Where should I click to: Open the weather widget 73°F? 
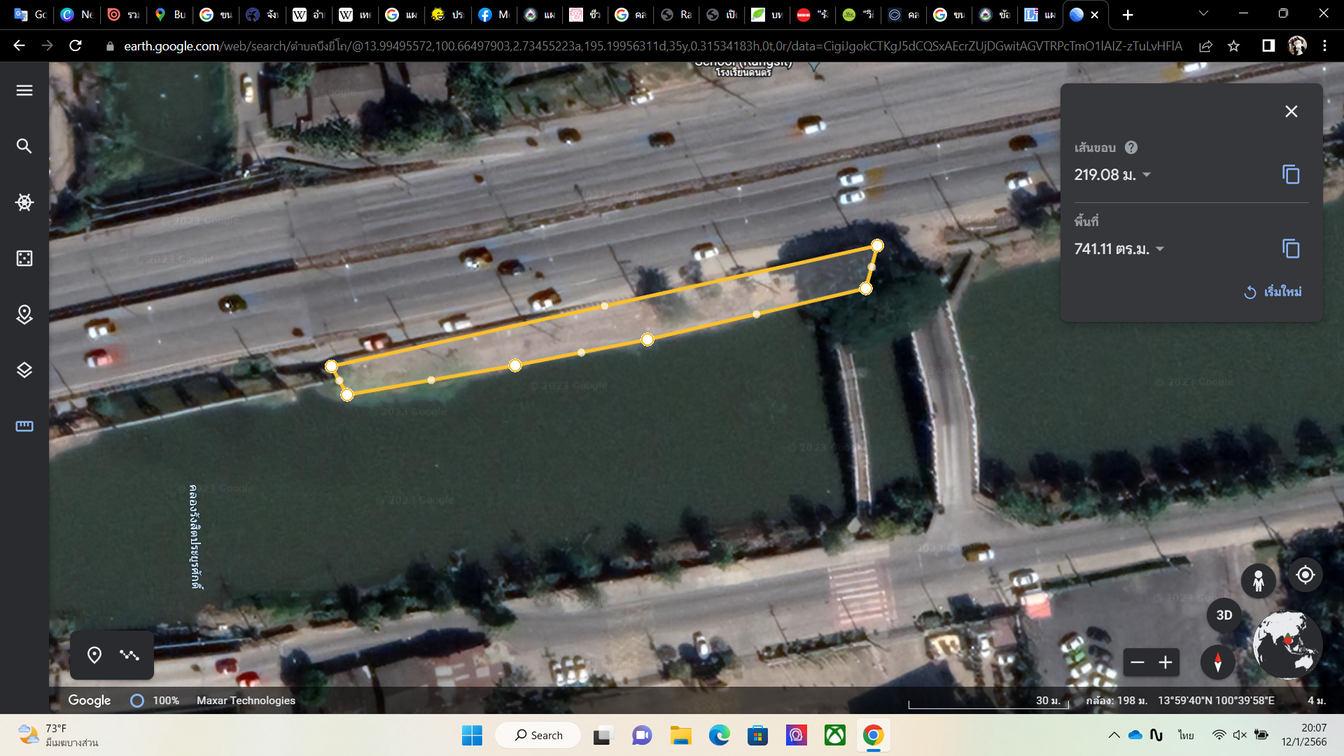[x=60, y=735]
